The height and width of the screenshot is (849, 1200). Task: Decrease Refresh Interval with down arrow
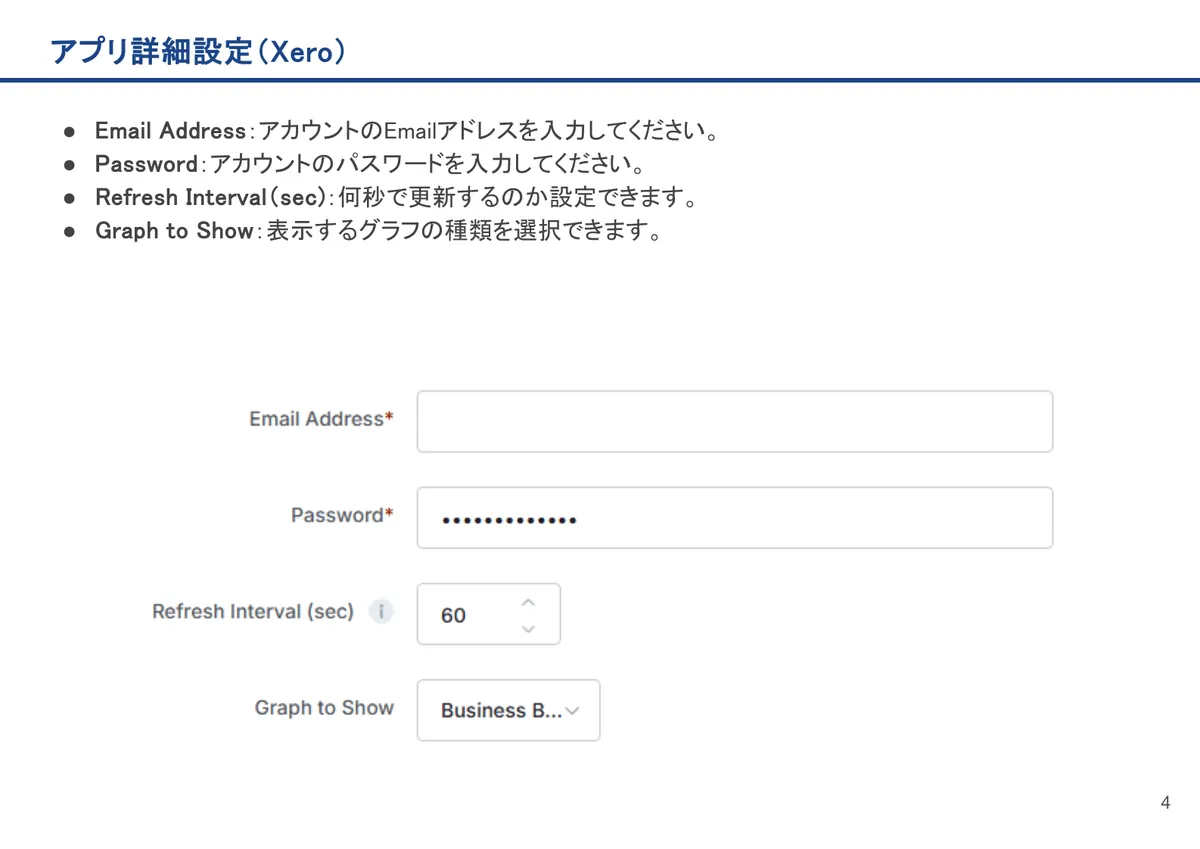(529, 629)
